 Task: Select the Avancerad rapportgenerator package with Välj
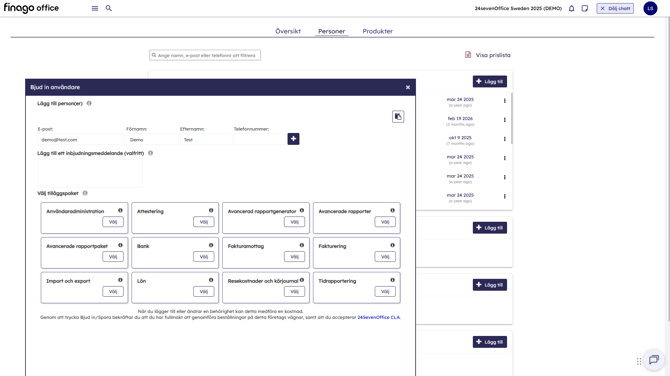pos(294,222)
